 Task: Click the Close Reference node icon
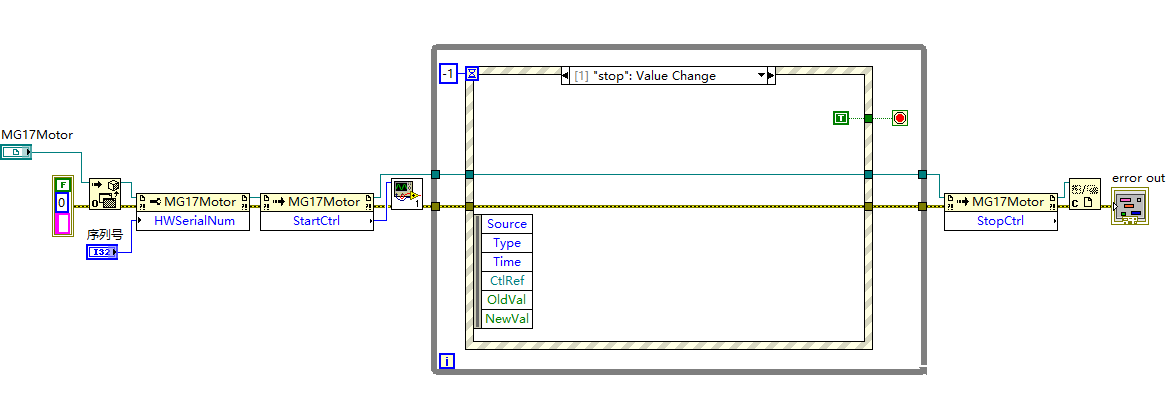[x=1084, y=194]
